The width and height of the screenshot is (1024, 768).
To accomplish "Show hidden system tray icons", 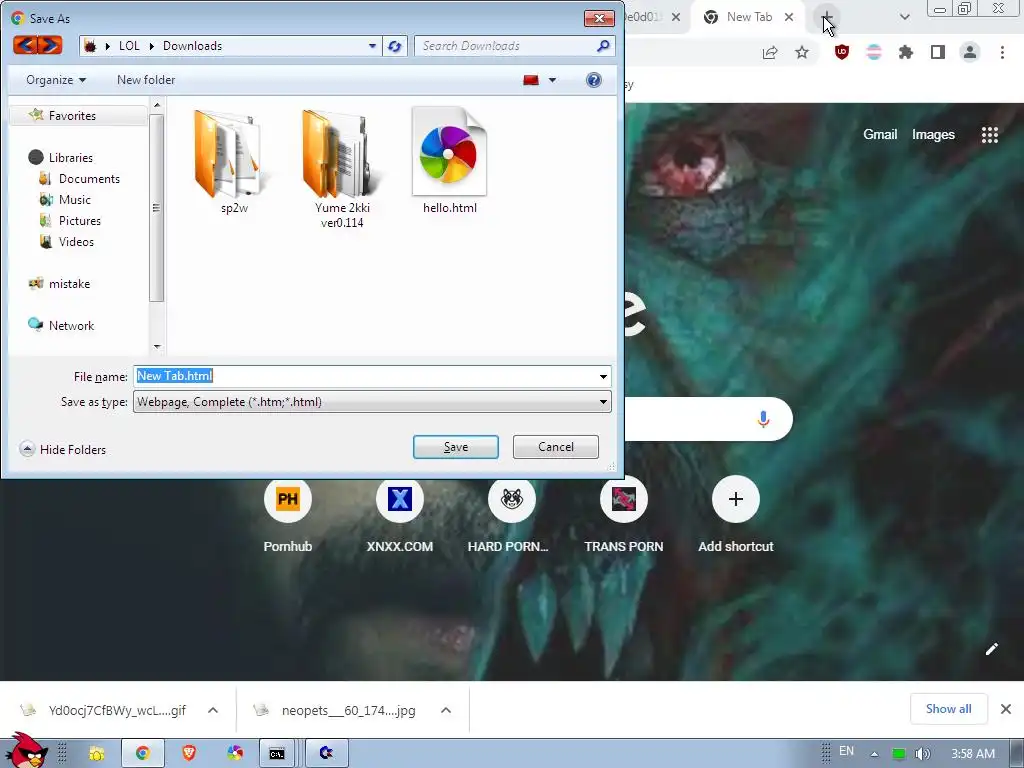I will (x=874, y=754).
